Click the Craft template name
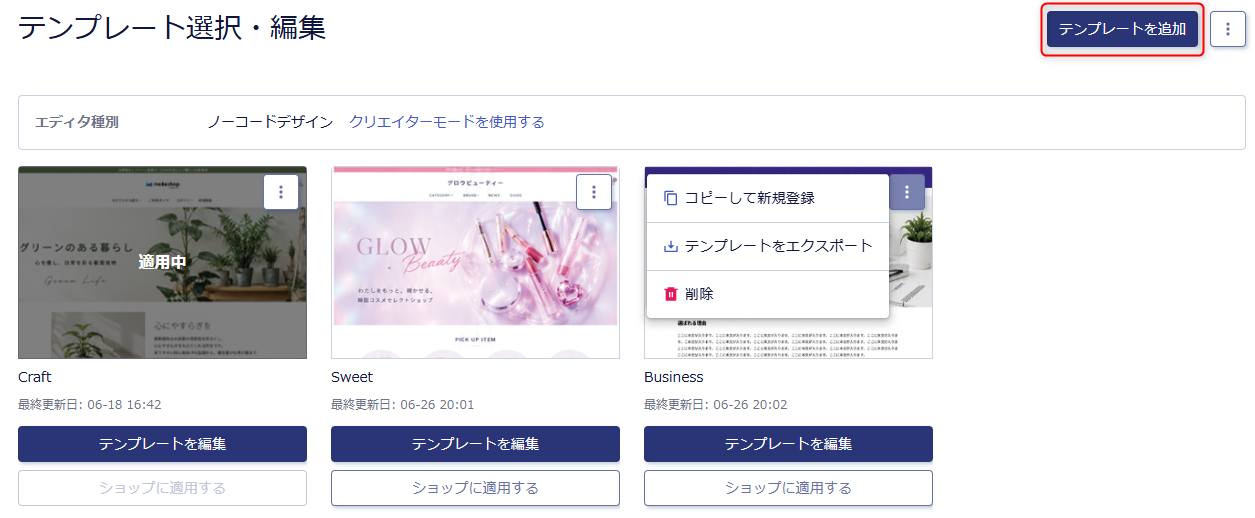The height and width of the screenshot is (518, 1255). pyautogui.click(x=35, y=377)
